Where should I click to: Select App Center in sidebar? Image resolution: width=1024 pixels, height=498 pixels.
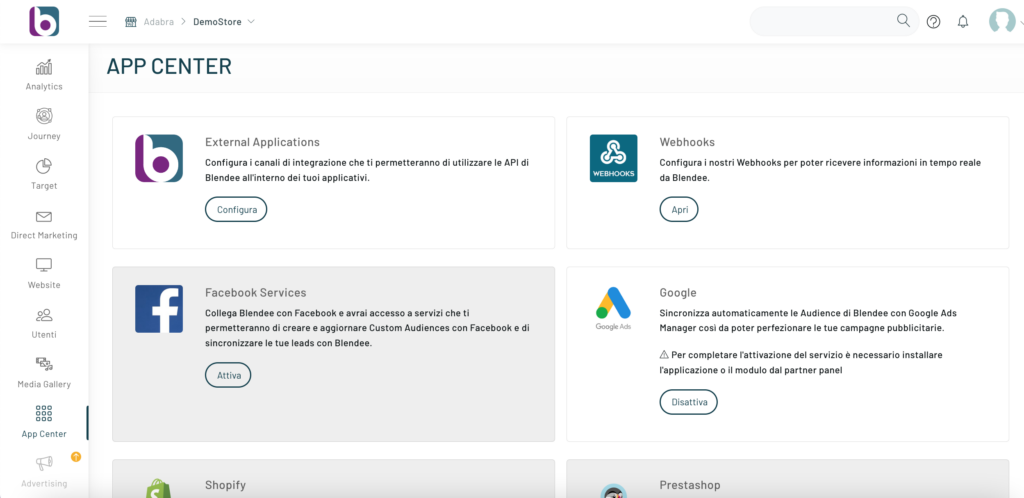(x=44, y=422)
